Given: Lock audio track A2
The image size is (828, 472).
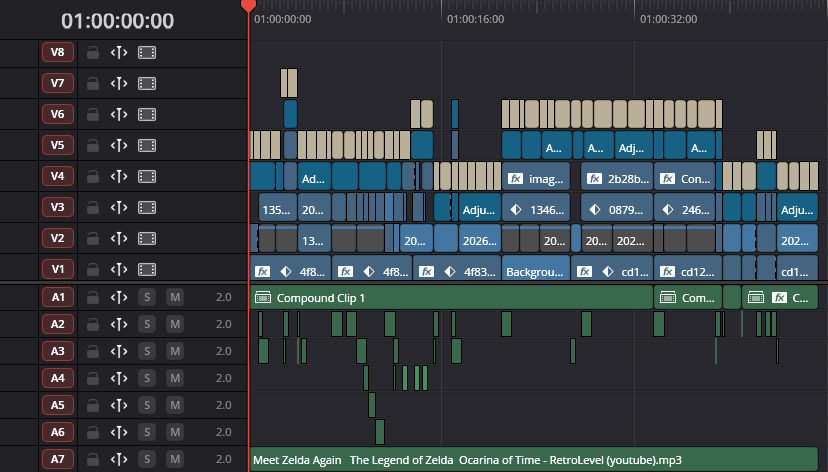Looking at the screenshot, I should [93, 325].
